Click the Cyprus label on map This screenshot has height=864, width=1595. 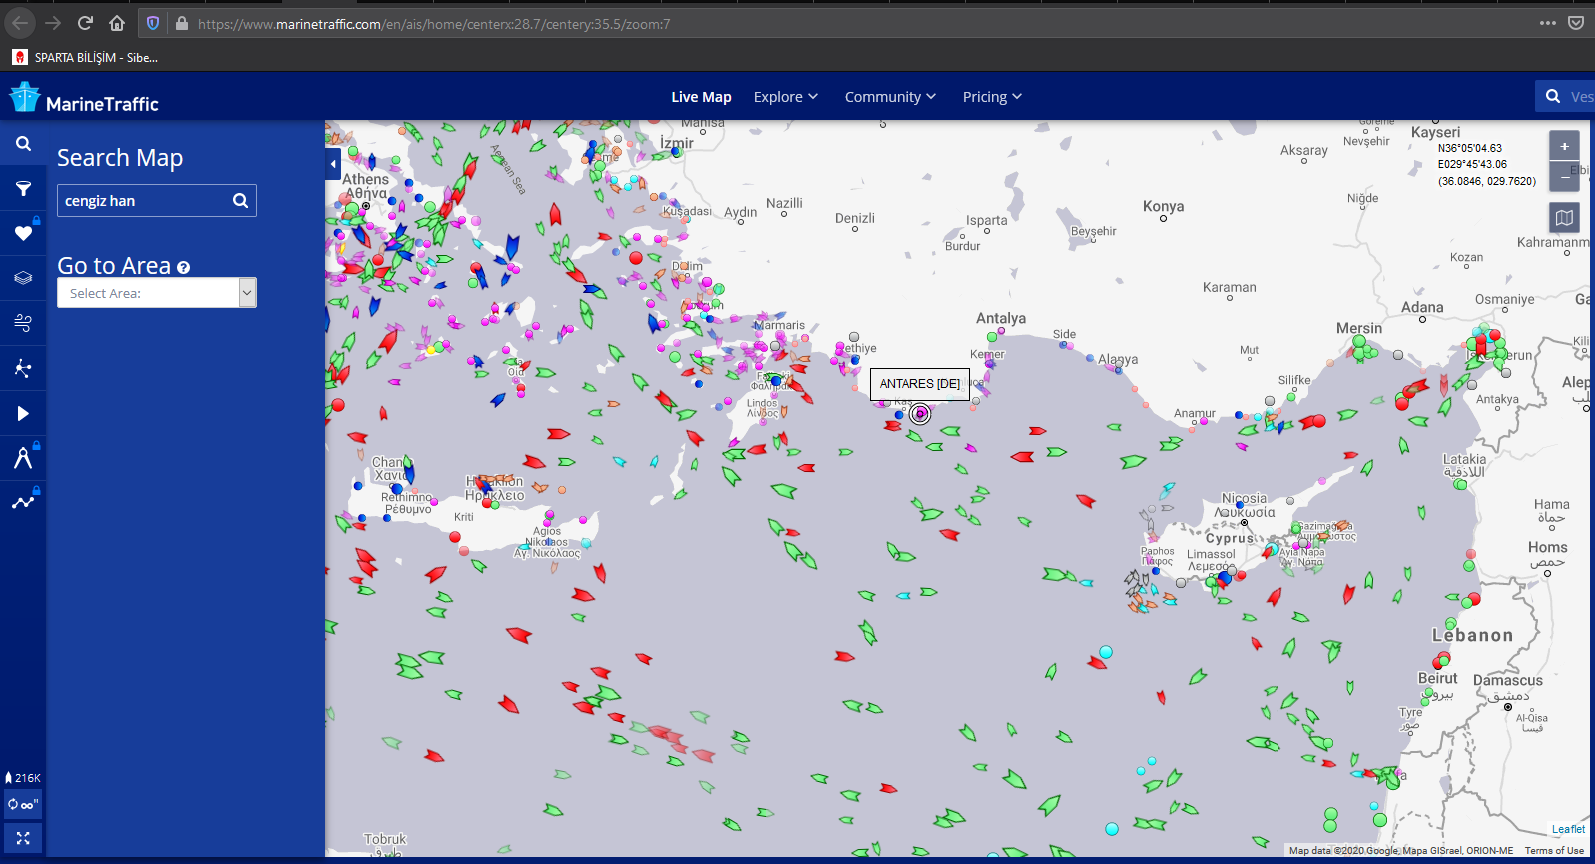coord(1230,538)
